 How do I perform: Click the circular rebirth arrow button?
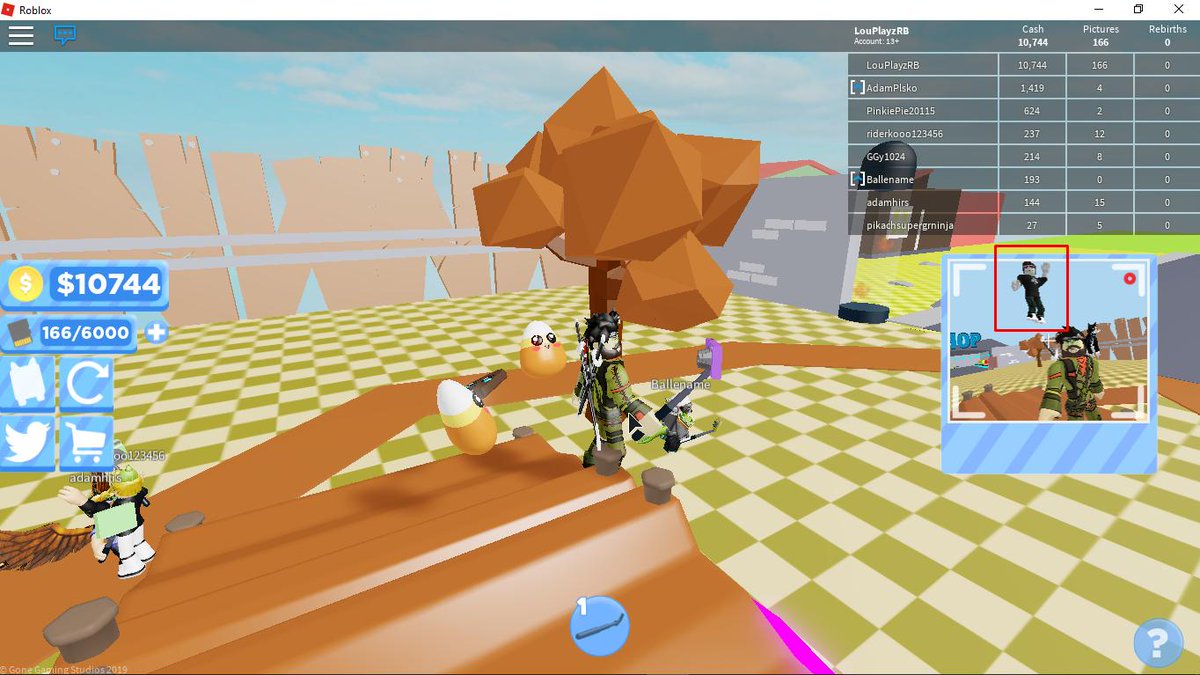click(86, 384)
